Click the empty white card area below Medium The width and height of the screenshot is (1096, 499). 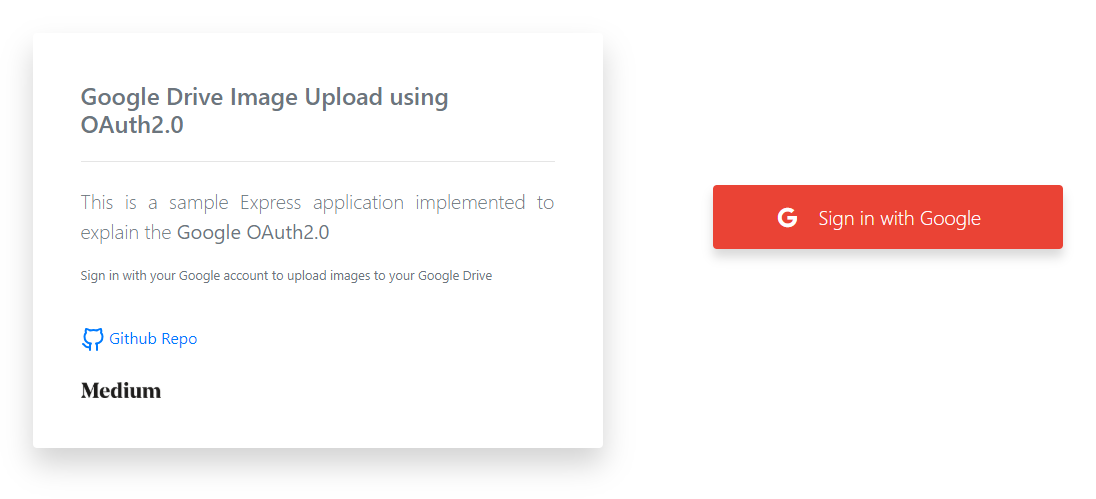tap(318, 425)
